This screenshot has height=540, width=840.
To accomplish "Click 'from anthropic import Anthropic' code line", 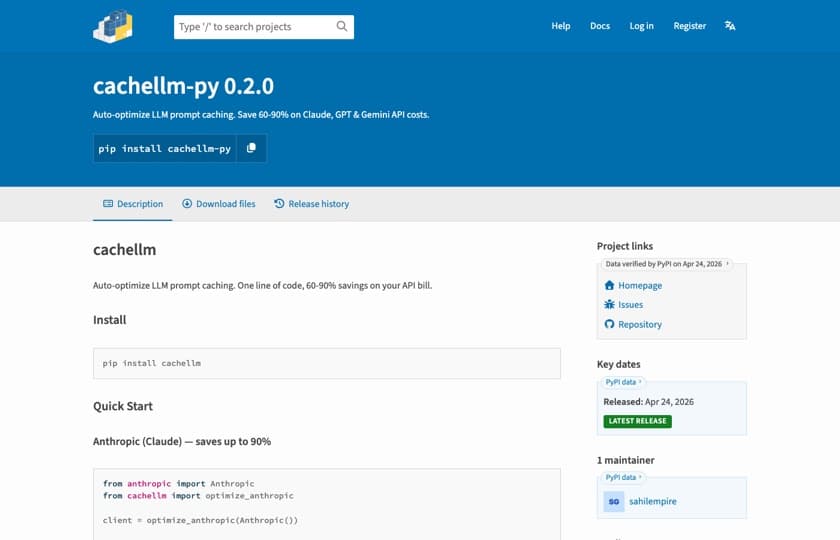I will pos(178,484).
